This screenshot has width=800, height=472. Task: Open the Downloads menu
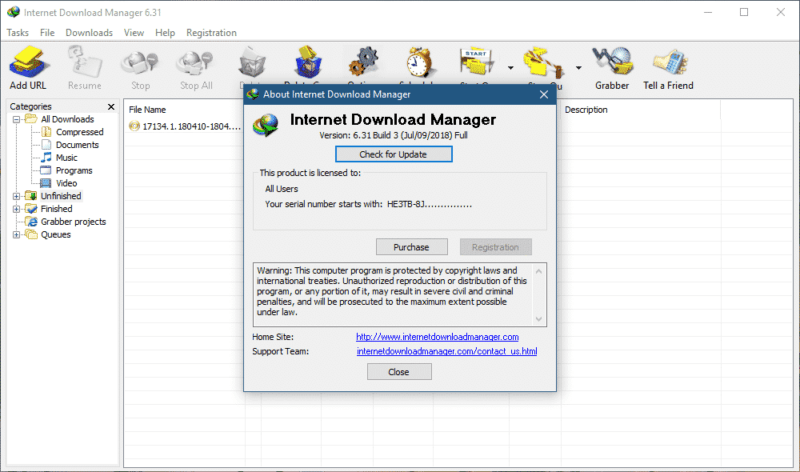[x=89, y=33]
